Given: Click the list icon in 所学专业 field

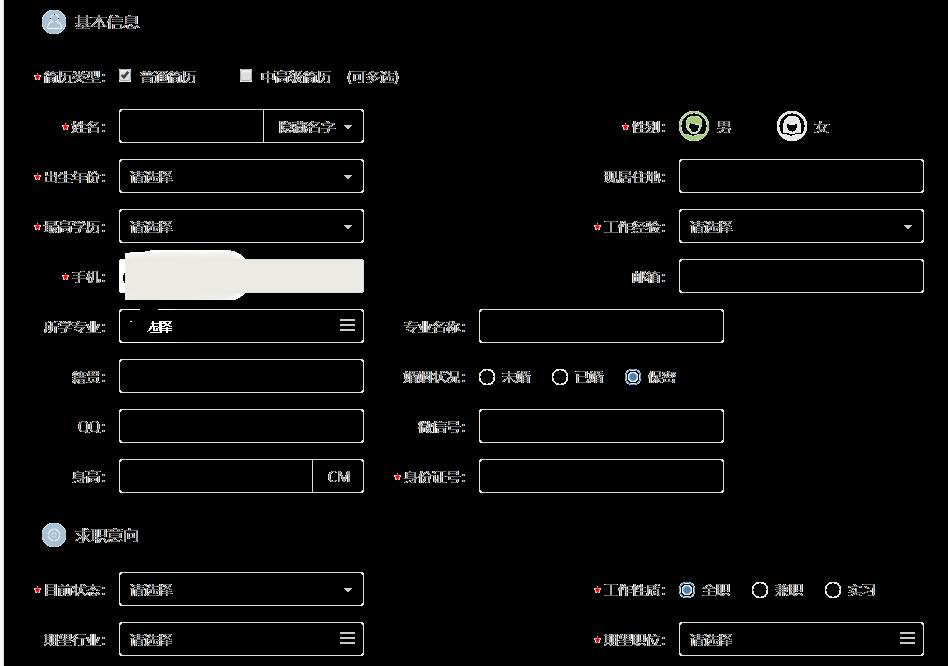Looking at the screenshot, I should pos(347,326).
